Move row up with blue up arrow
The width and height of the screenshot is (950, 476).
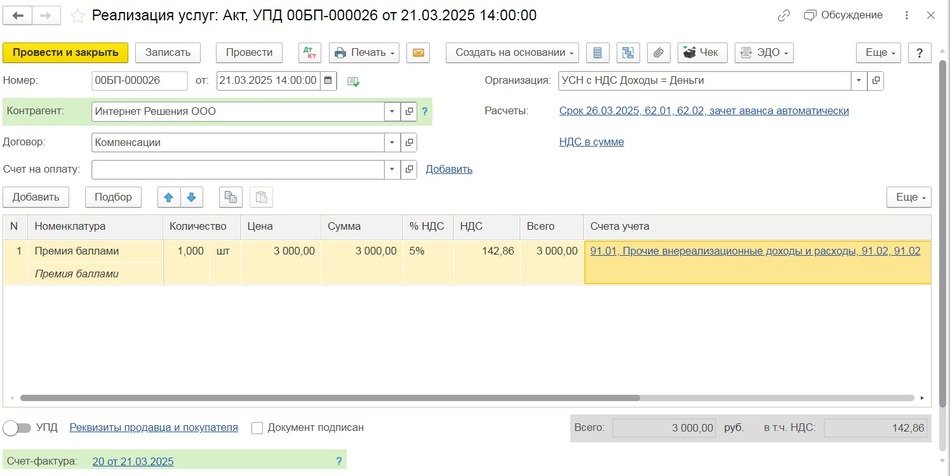coord(168,197)
